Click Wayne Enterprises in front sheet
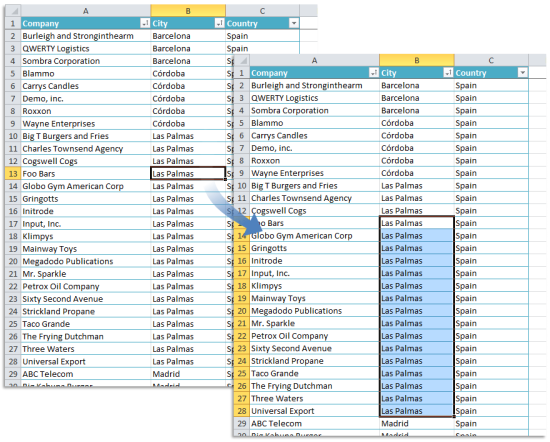 click(314, 173)
